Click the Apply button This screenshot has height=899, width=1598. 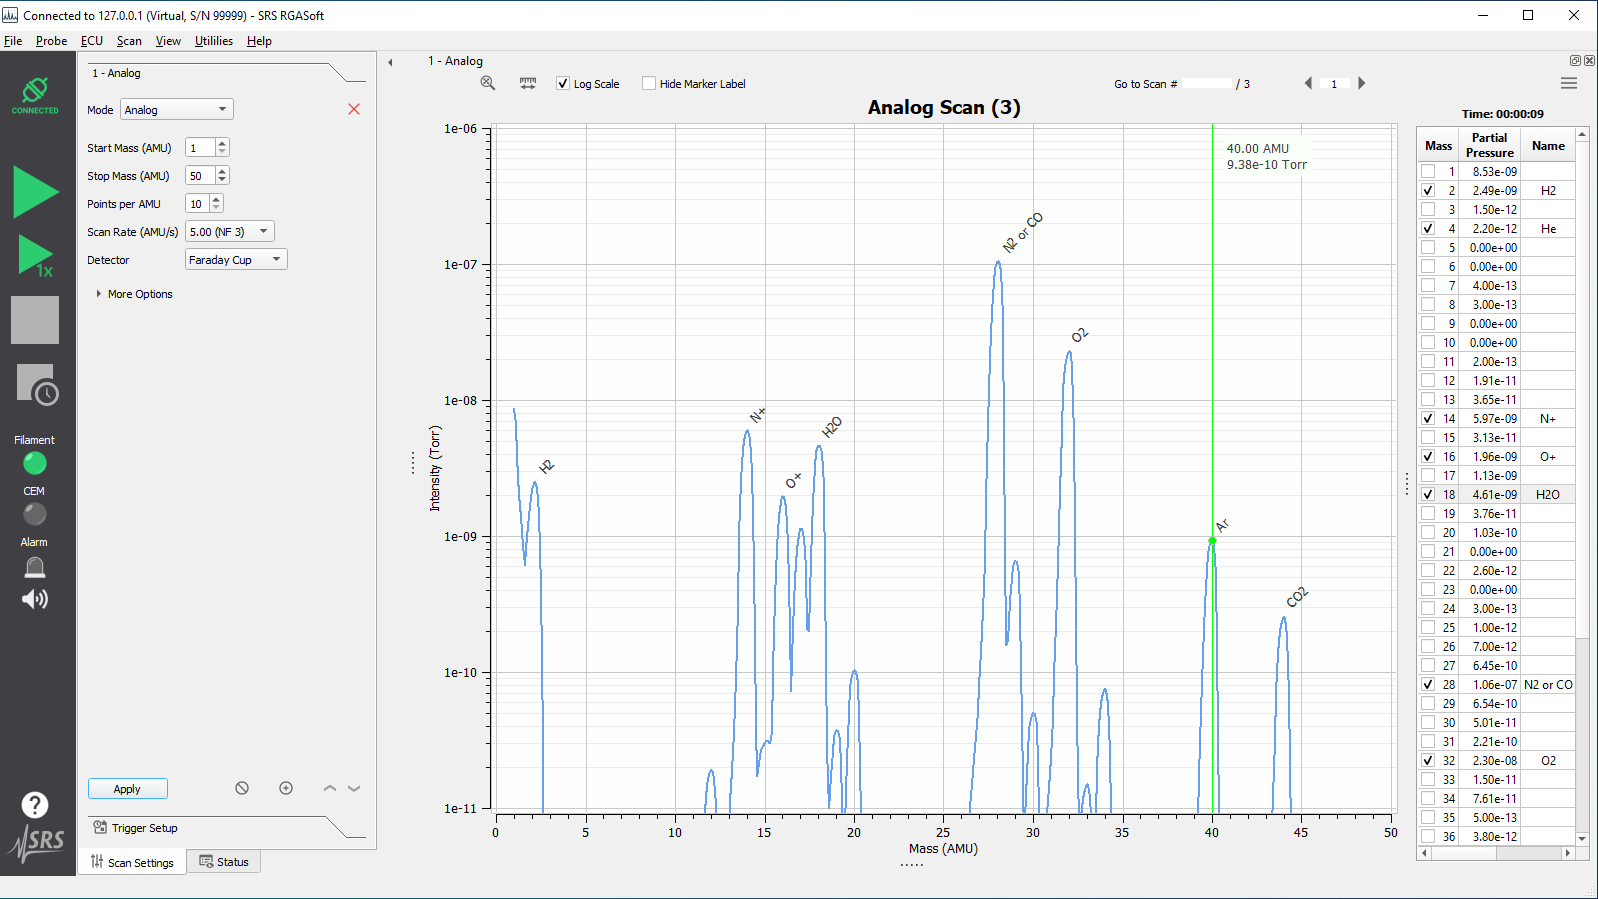127,789
